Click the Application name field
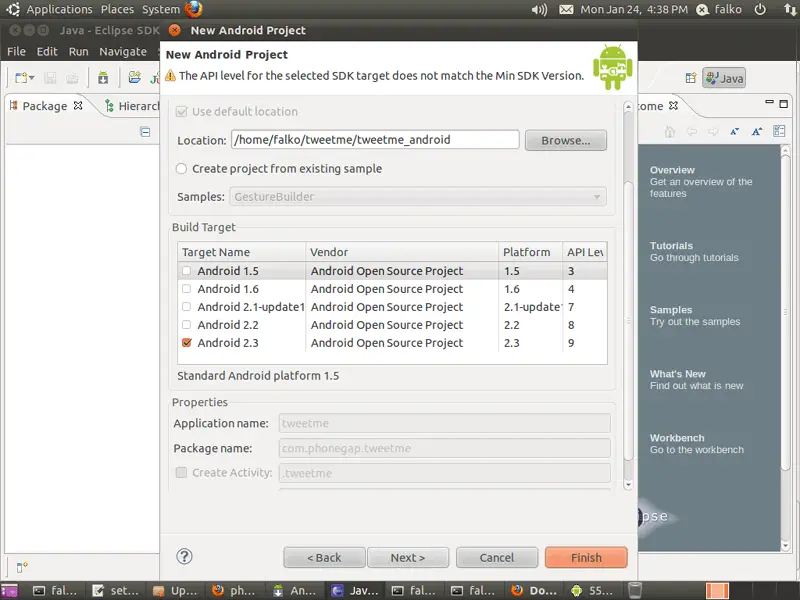The width and height of the screenshot is (800, 600). [x=444, y=423]
